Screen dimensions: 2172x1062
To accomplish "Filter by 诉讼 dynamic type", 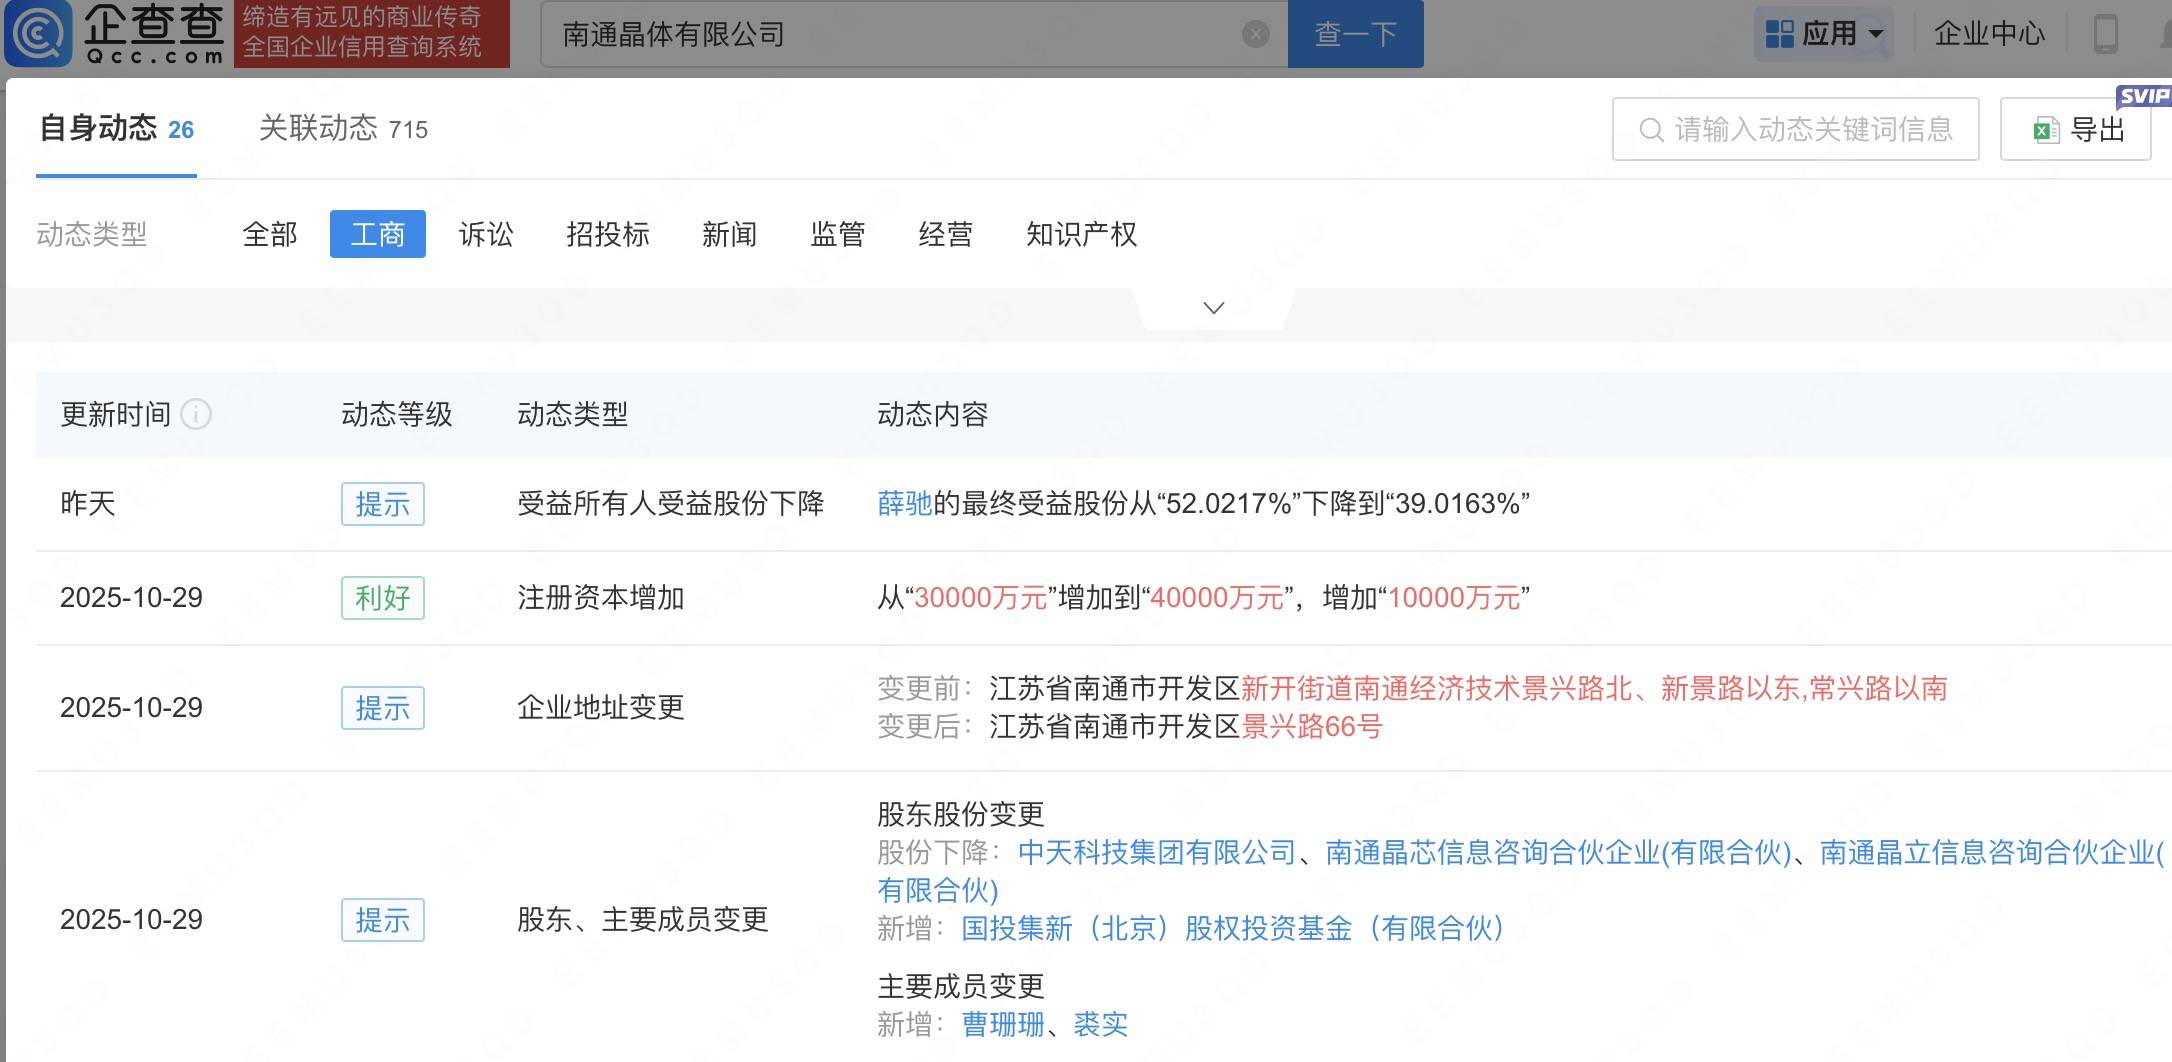I will coord(486,234).
